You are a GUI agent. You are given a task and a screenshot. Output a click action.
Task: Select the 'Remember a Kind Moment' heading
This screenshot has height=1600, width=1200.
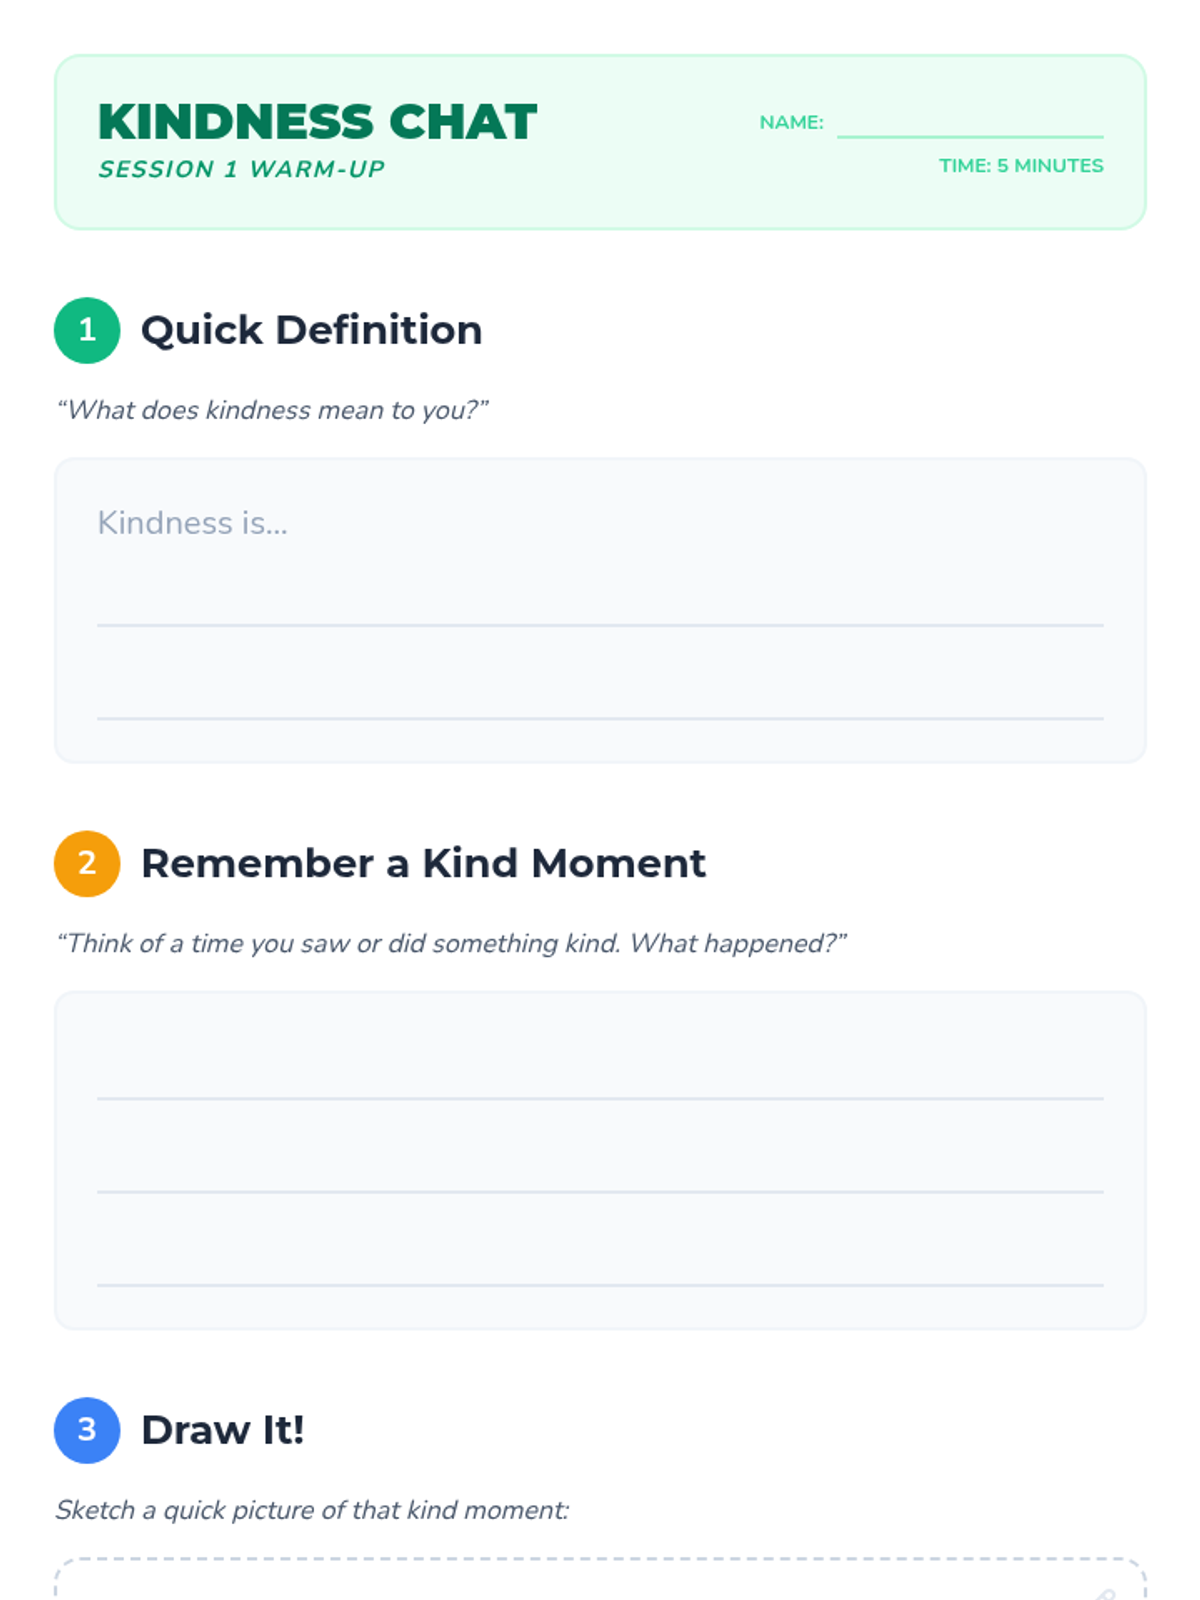click(423, 863)
